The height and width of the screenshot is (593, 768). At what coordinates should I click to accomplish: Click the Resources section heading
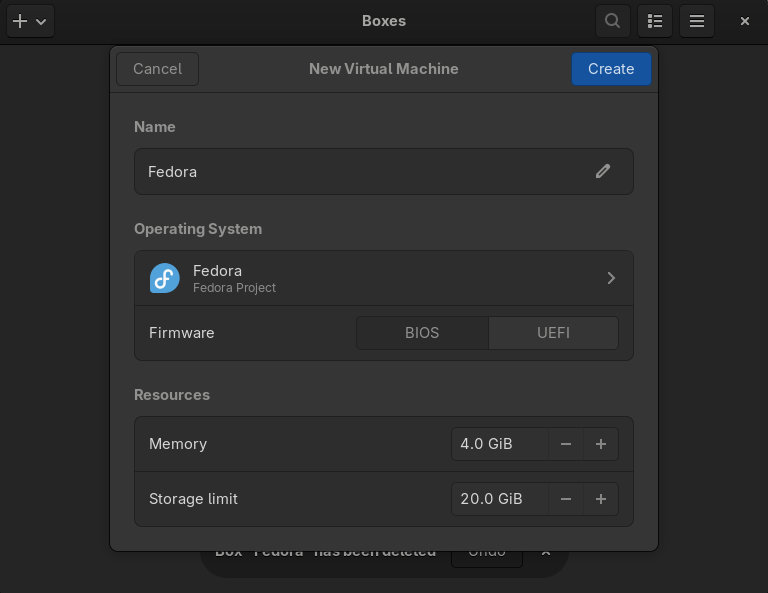click(172, 395)
